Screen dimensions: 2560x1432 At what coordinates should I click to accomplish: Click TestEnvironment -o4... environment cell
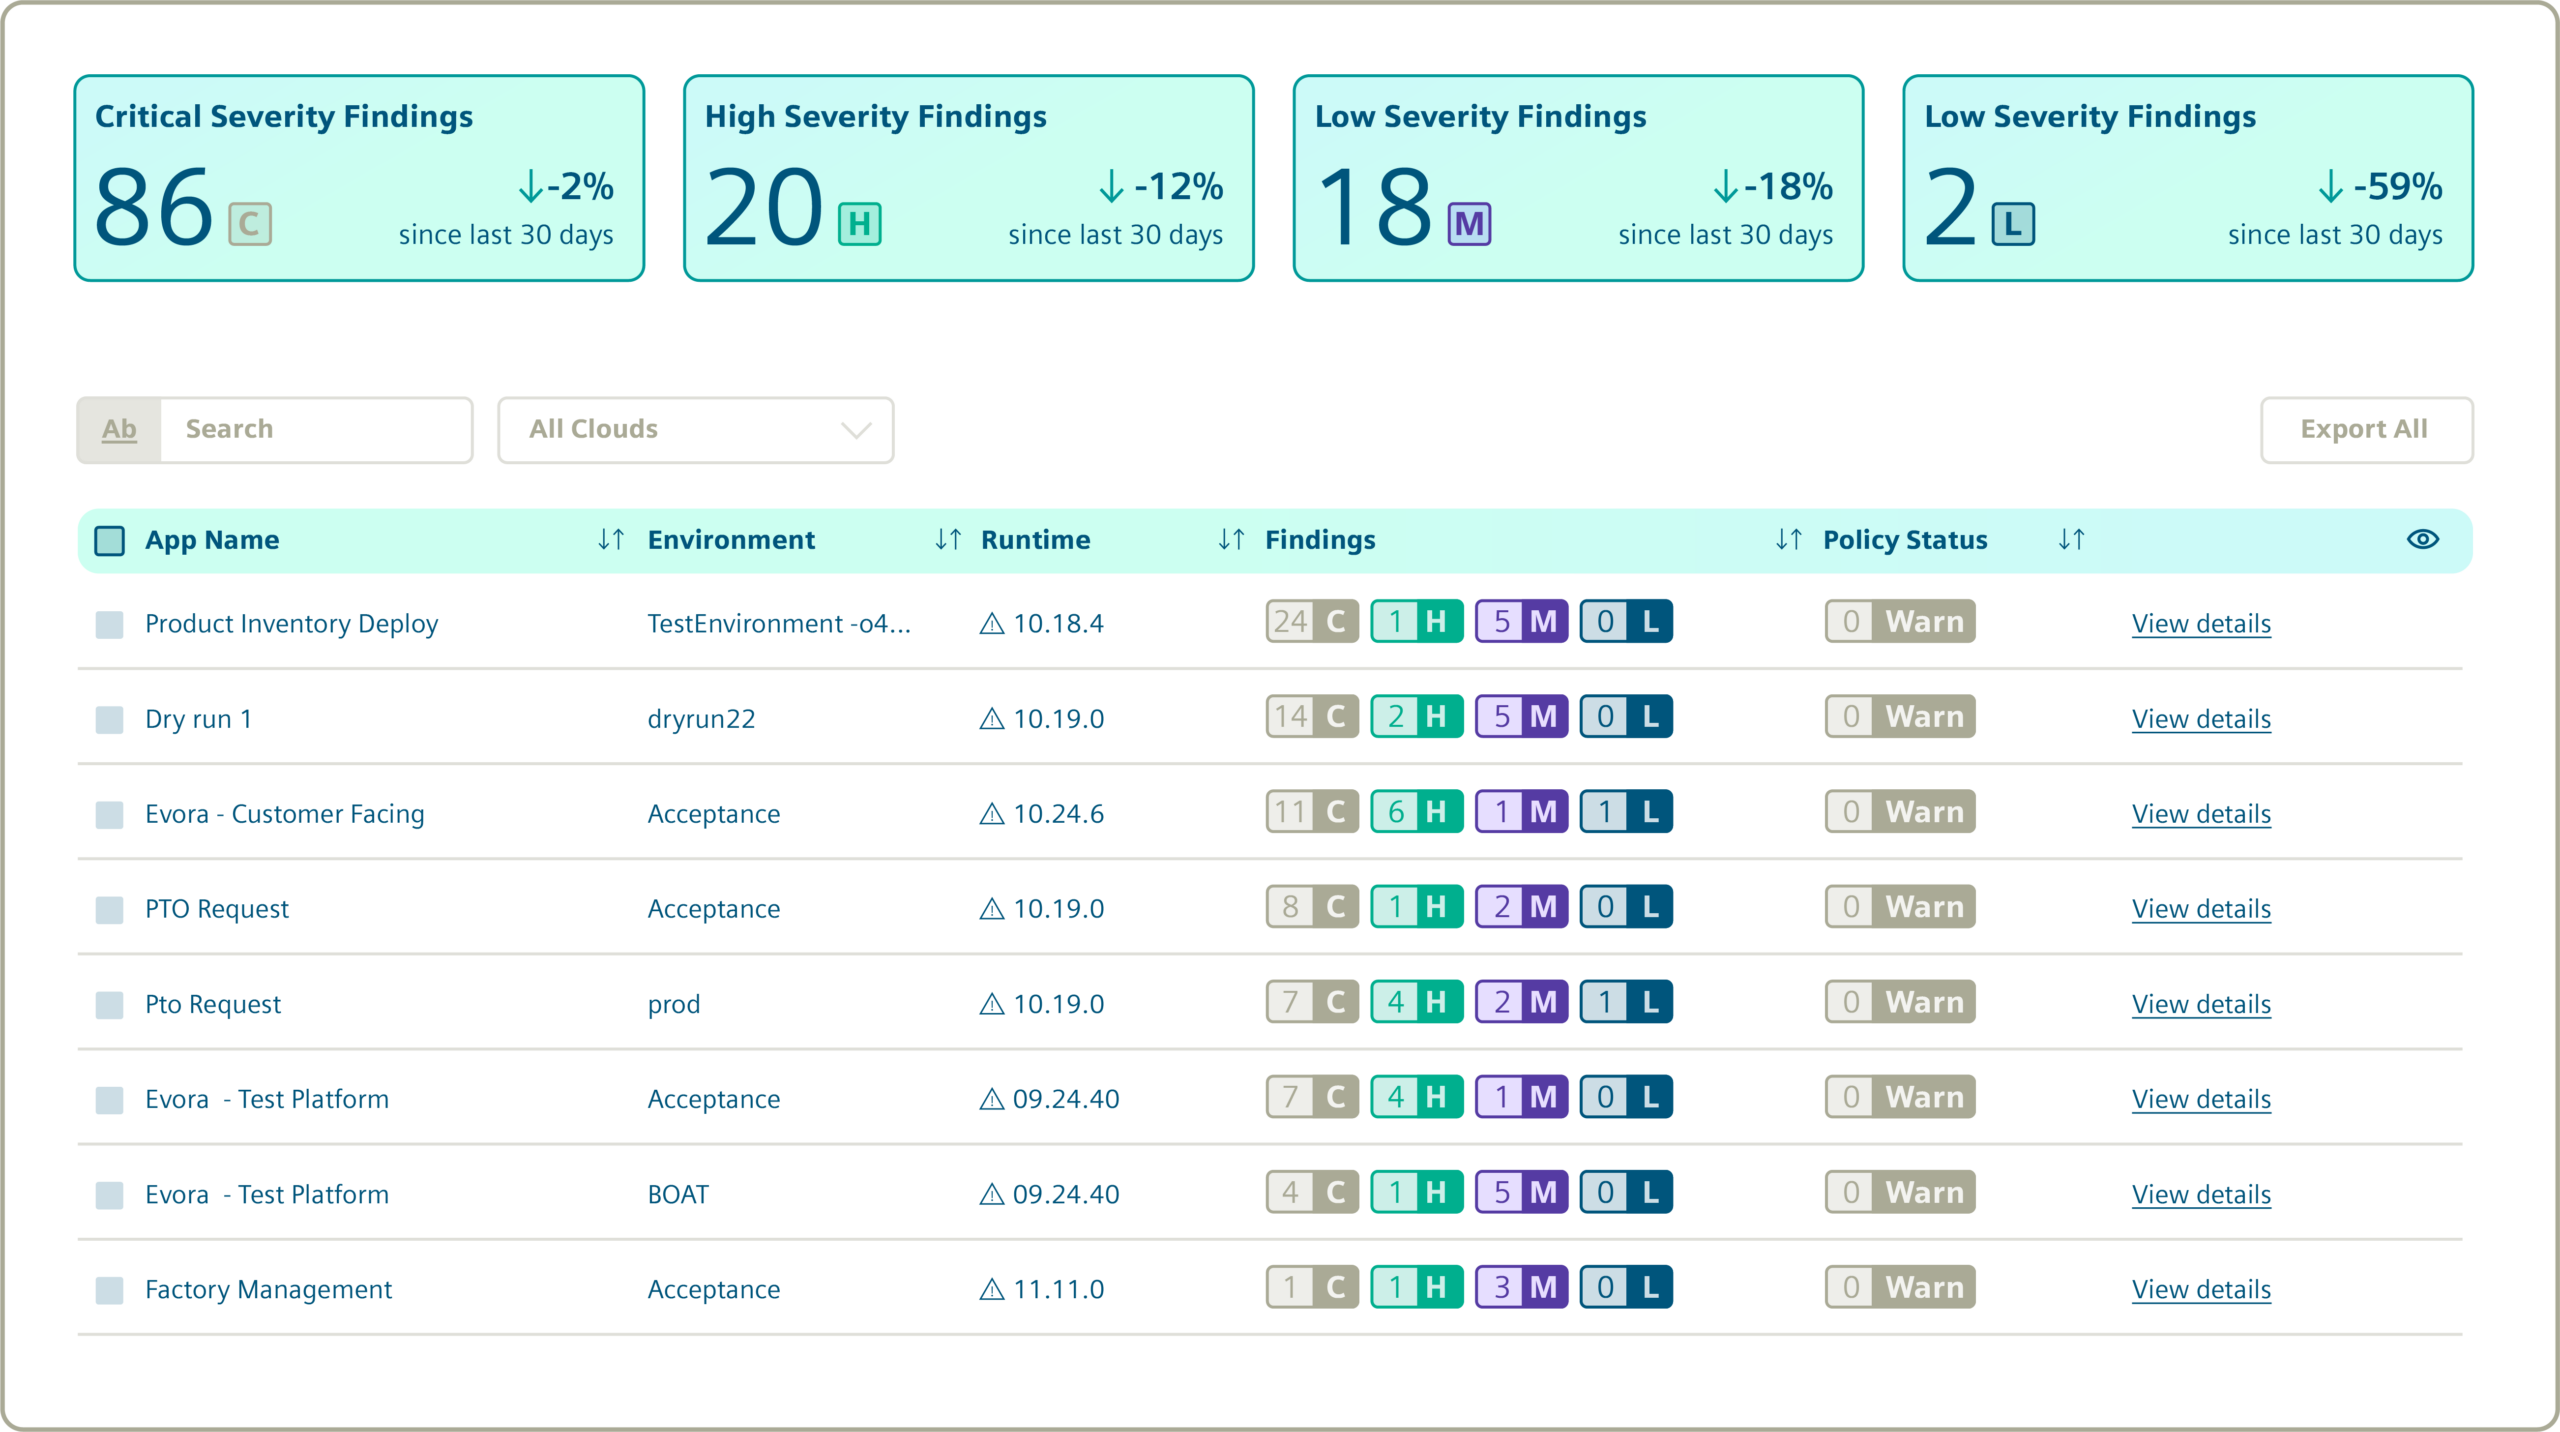pos(779,624)
